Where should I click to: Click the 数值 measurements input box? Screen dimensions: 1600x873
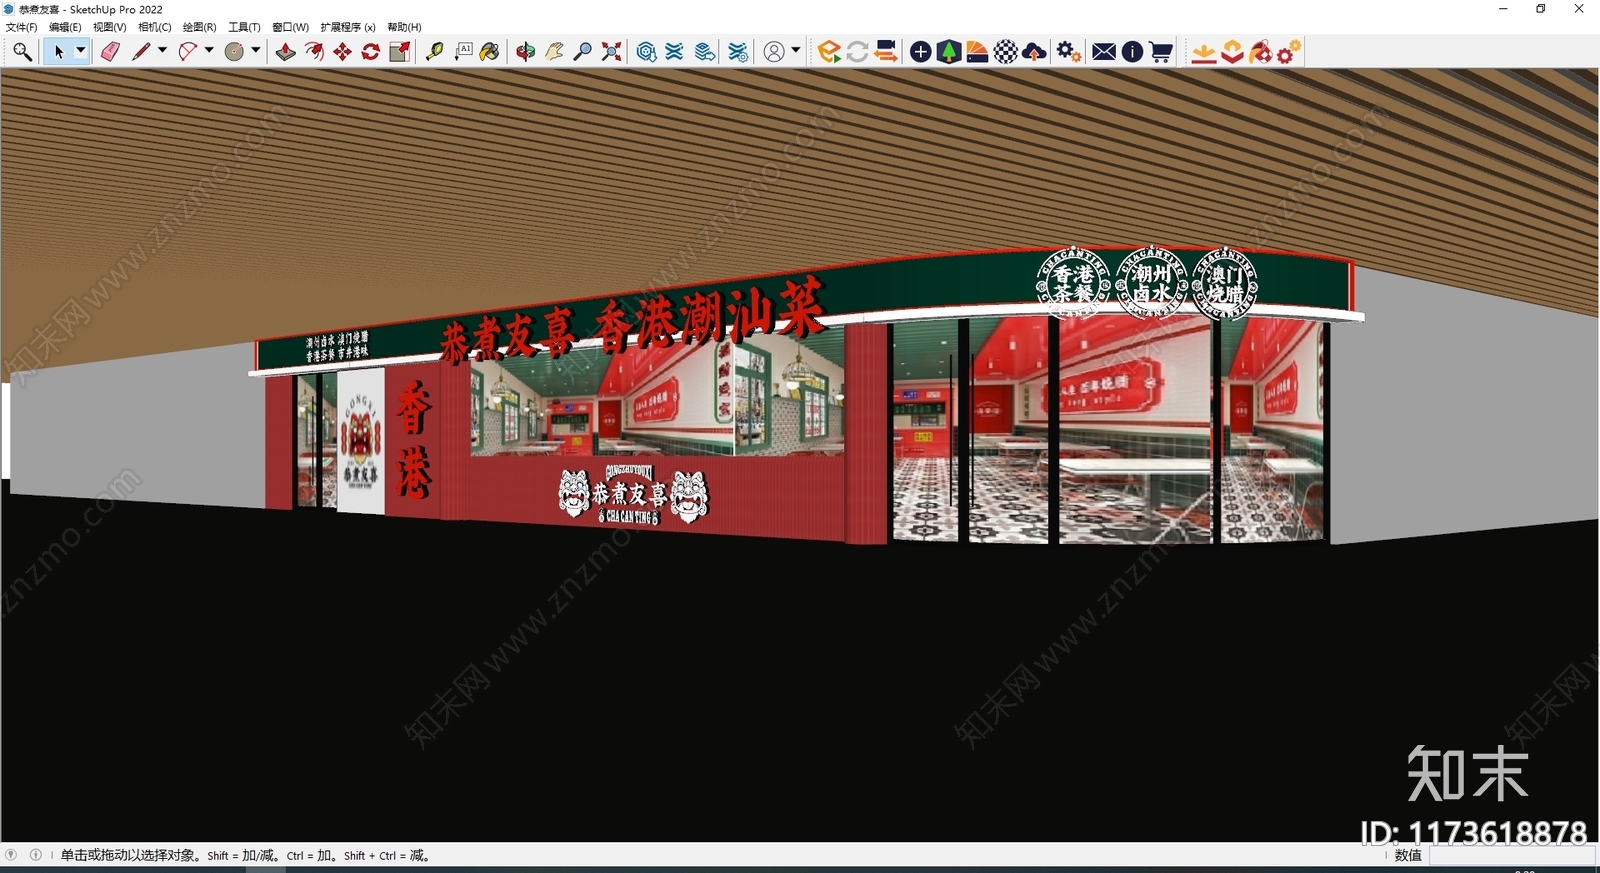(x=1511, y=856)
